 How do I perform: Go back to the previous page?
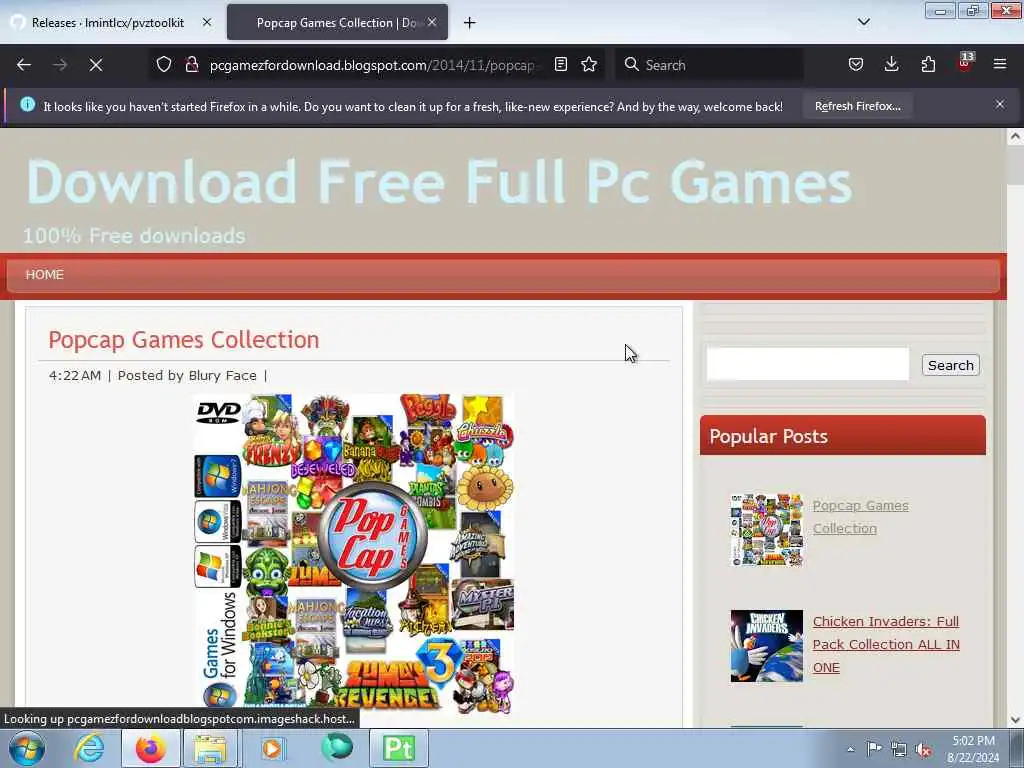coord(24,65)
